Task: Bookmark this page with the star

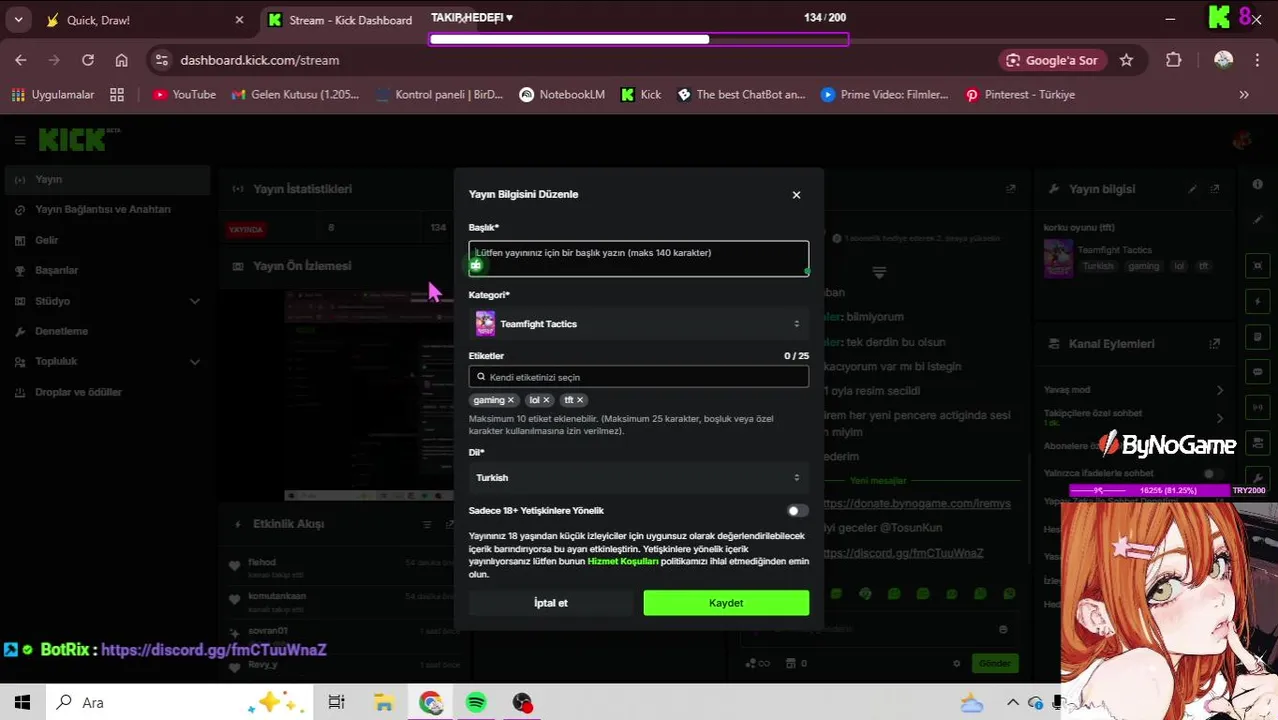Action: pyautogui.click(x=1127, y=60)
